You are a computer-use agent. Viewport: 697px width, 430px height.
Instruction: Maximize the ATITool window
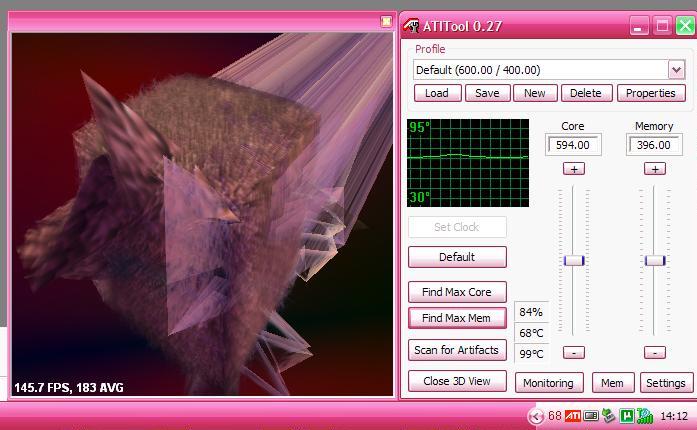click(662, 26)
